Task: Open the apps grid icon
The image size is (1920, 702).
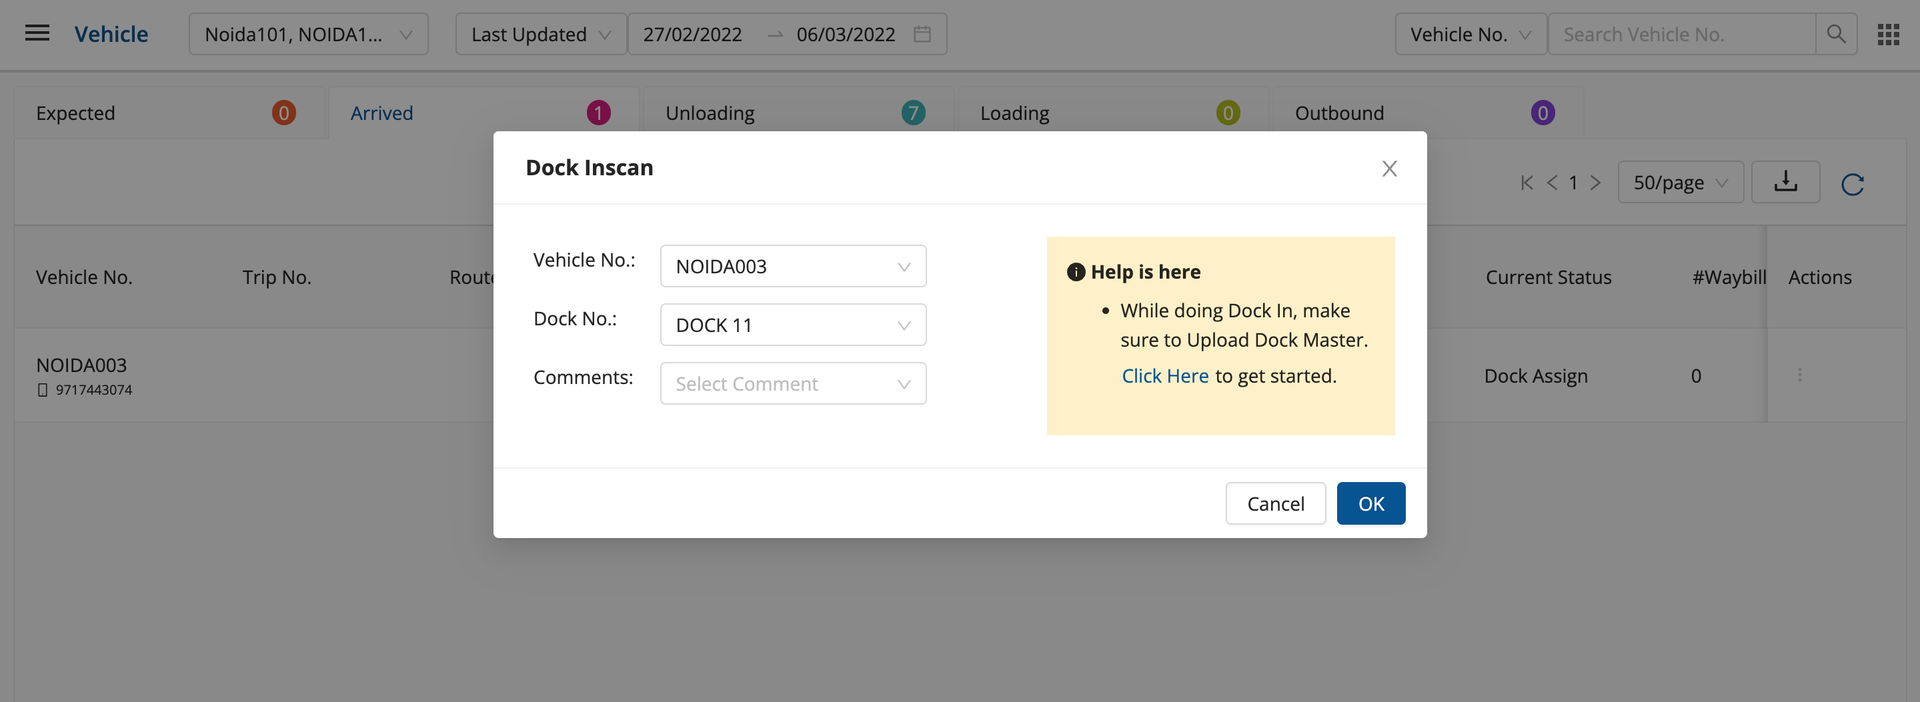Action: click(1888, 35)
